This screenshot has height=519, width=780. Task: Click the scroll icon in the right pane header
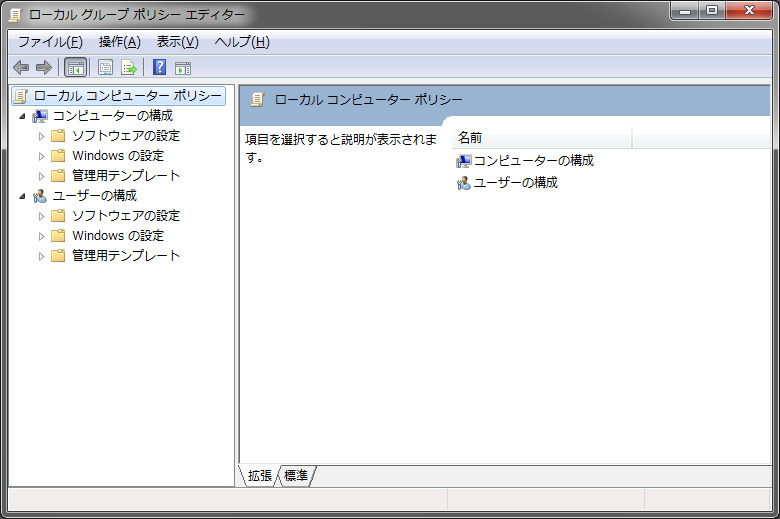(x=257, y=100)
